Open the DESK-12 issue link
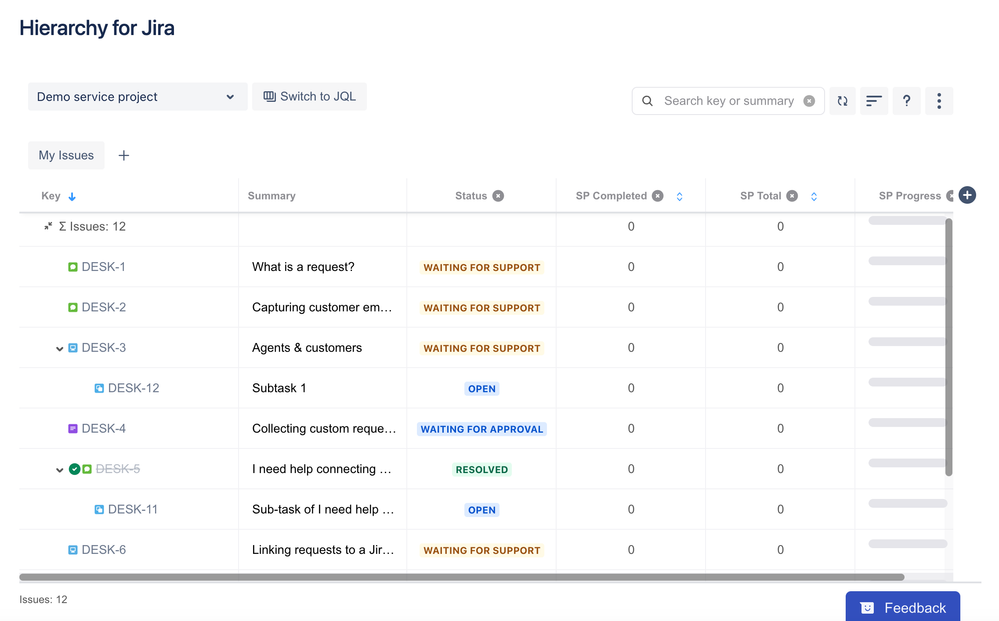 pos(133,388)
